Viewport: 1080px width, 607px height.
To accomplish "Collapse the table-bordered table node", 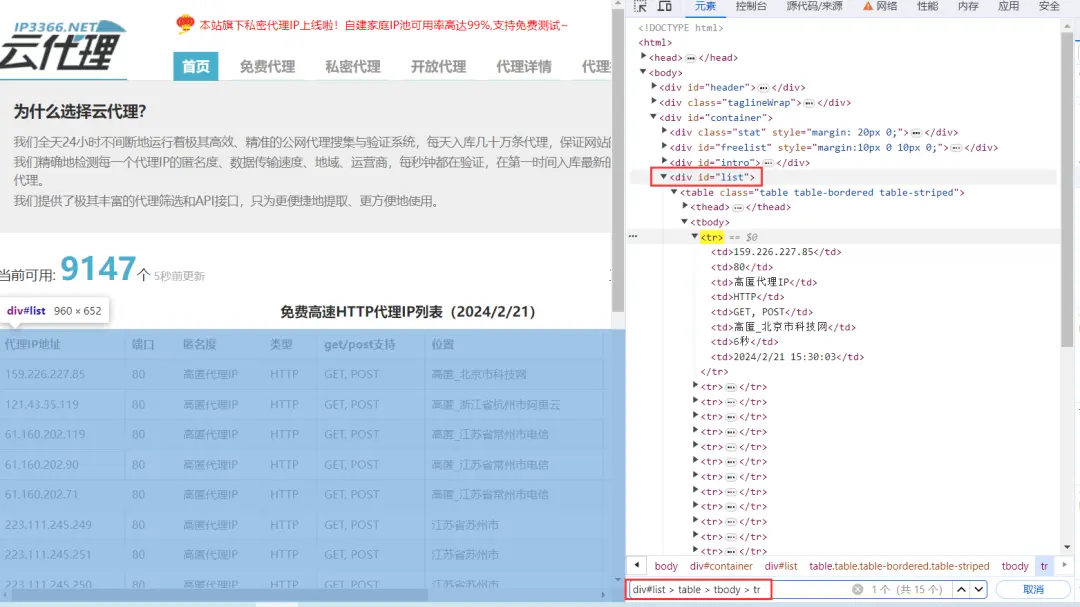I will 674,192.
